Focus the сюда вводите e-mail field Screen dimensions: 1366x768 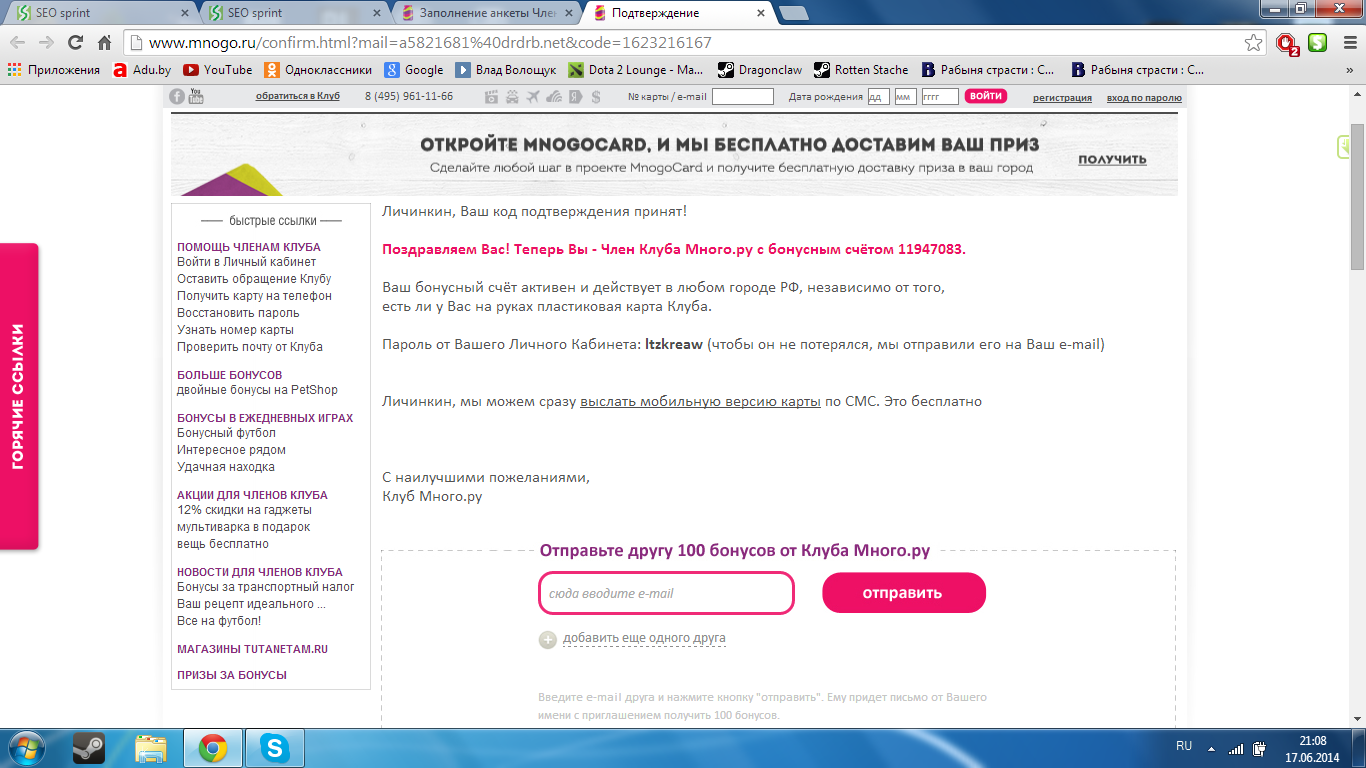(x=666, y=593)
